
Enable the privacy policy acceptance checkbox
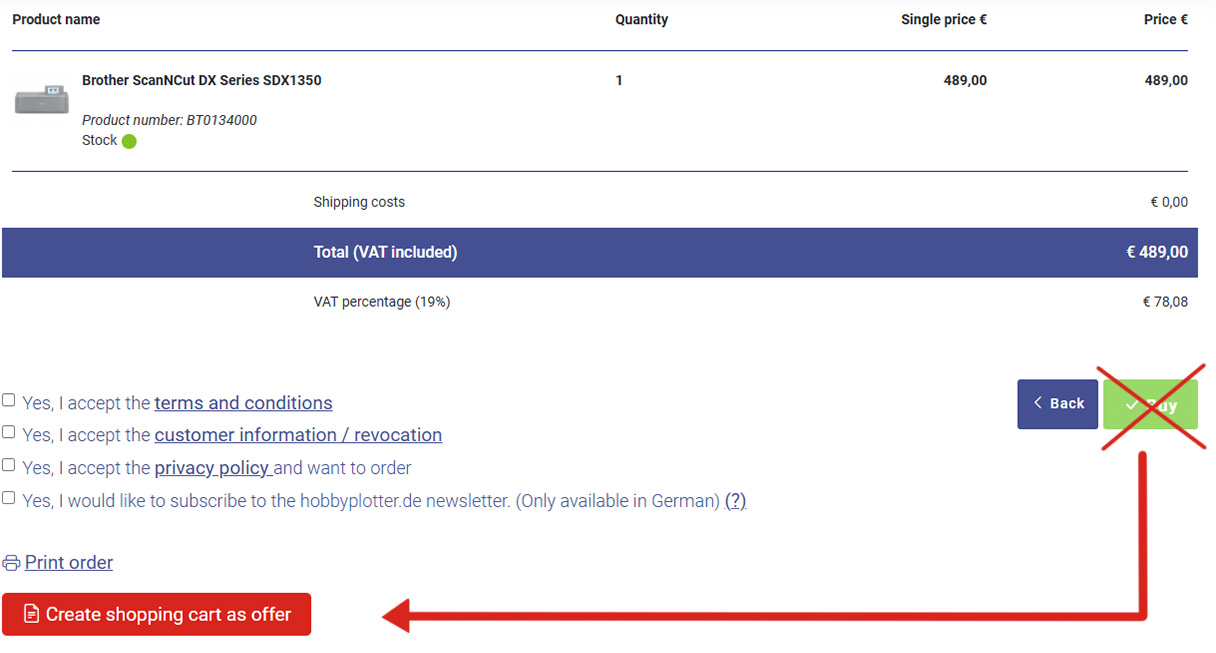8,465
